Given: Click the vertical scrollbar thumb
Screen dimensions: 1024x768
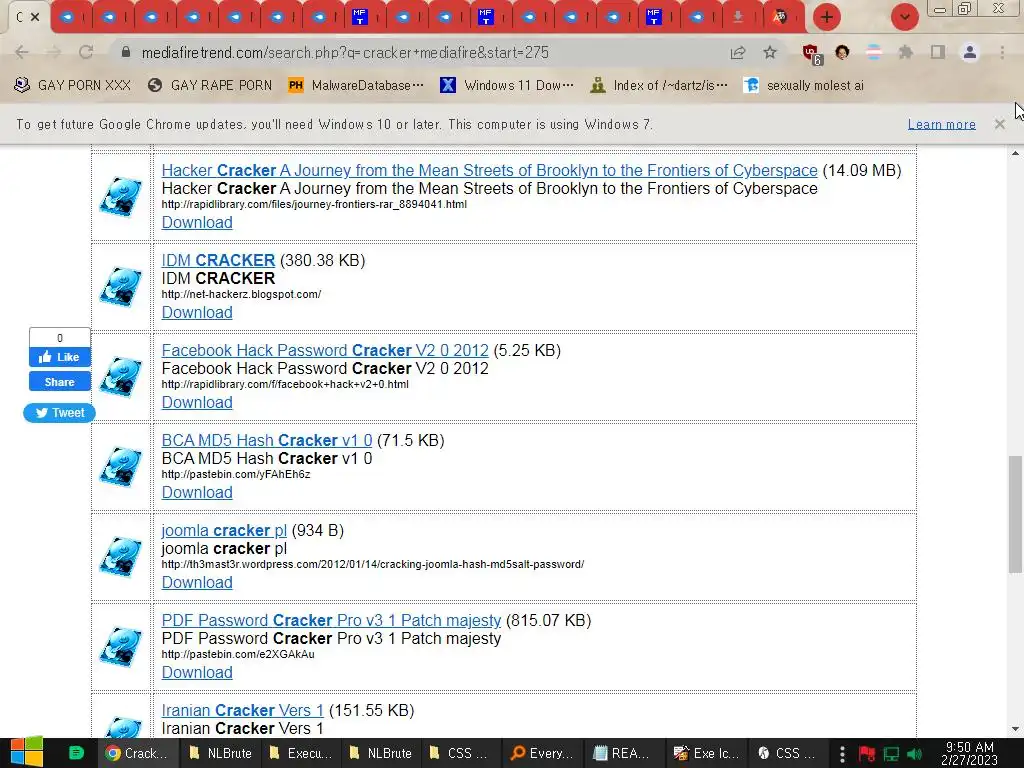Looking at the screenshot, I should (1015, 515).
